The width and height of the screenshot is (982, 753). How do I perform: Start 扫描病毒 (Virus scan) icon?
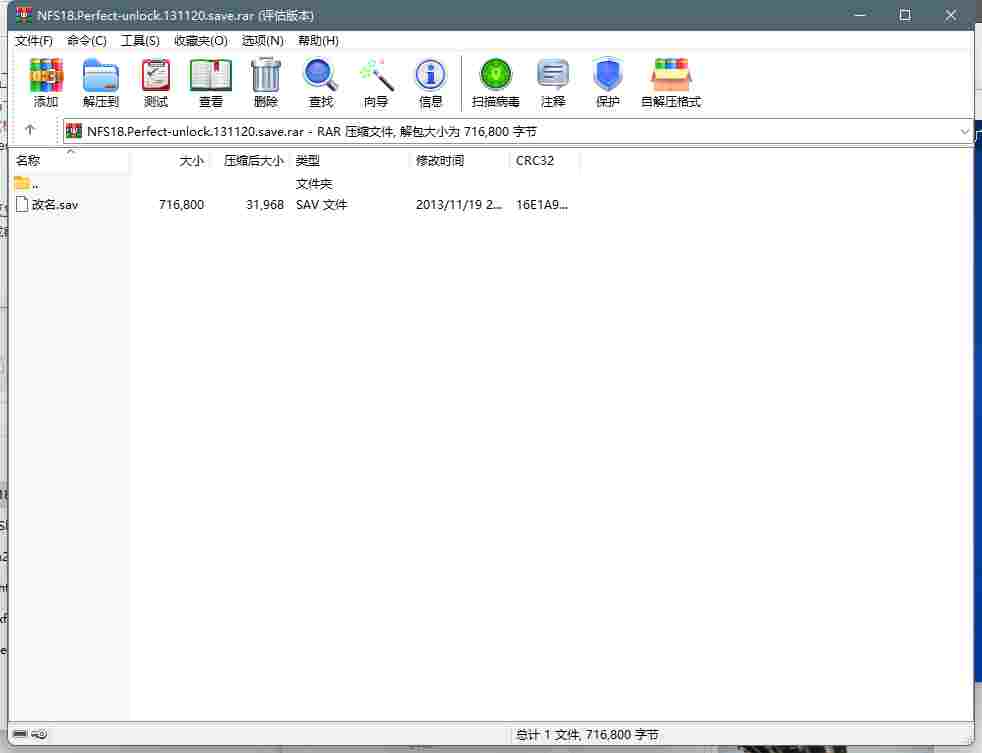click(x=495, y=83)
